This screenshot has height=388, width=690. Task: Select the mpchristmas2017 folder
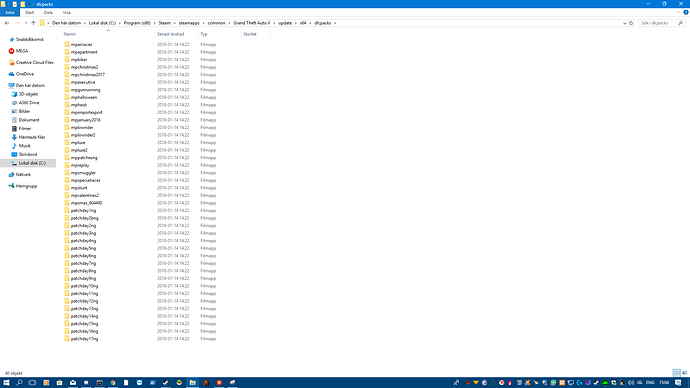tap(88, 75)
